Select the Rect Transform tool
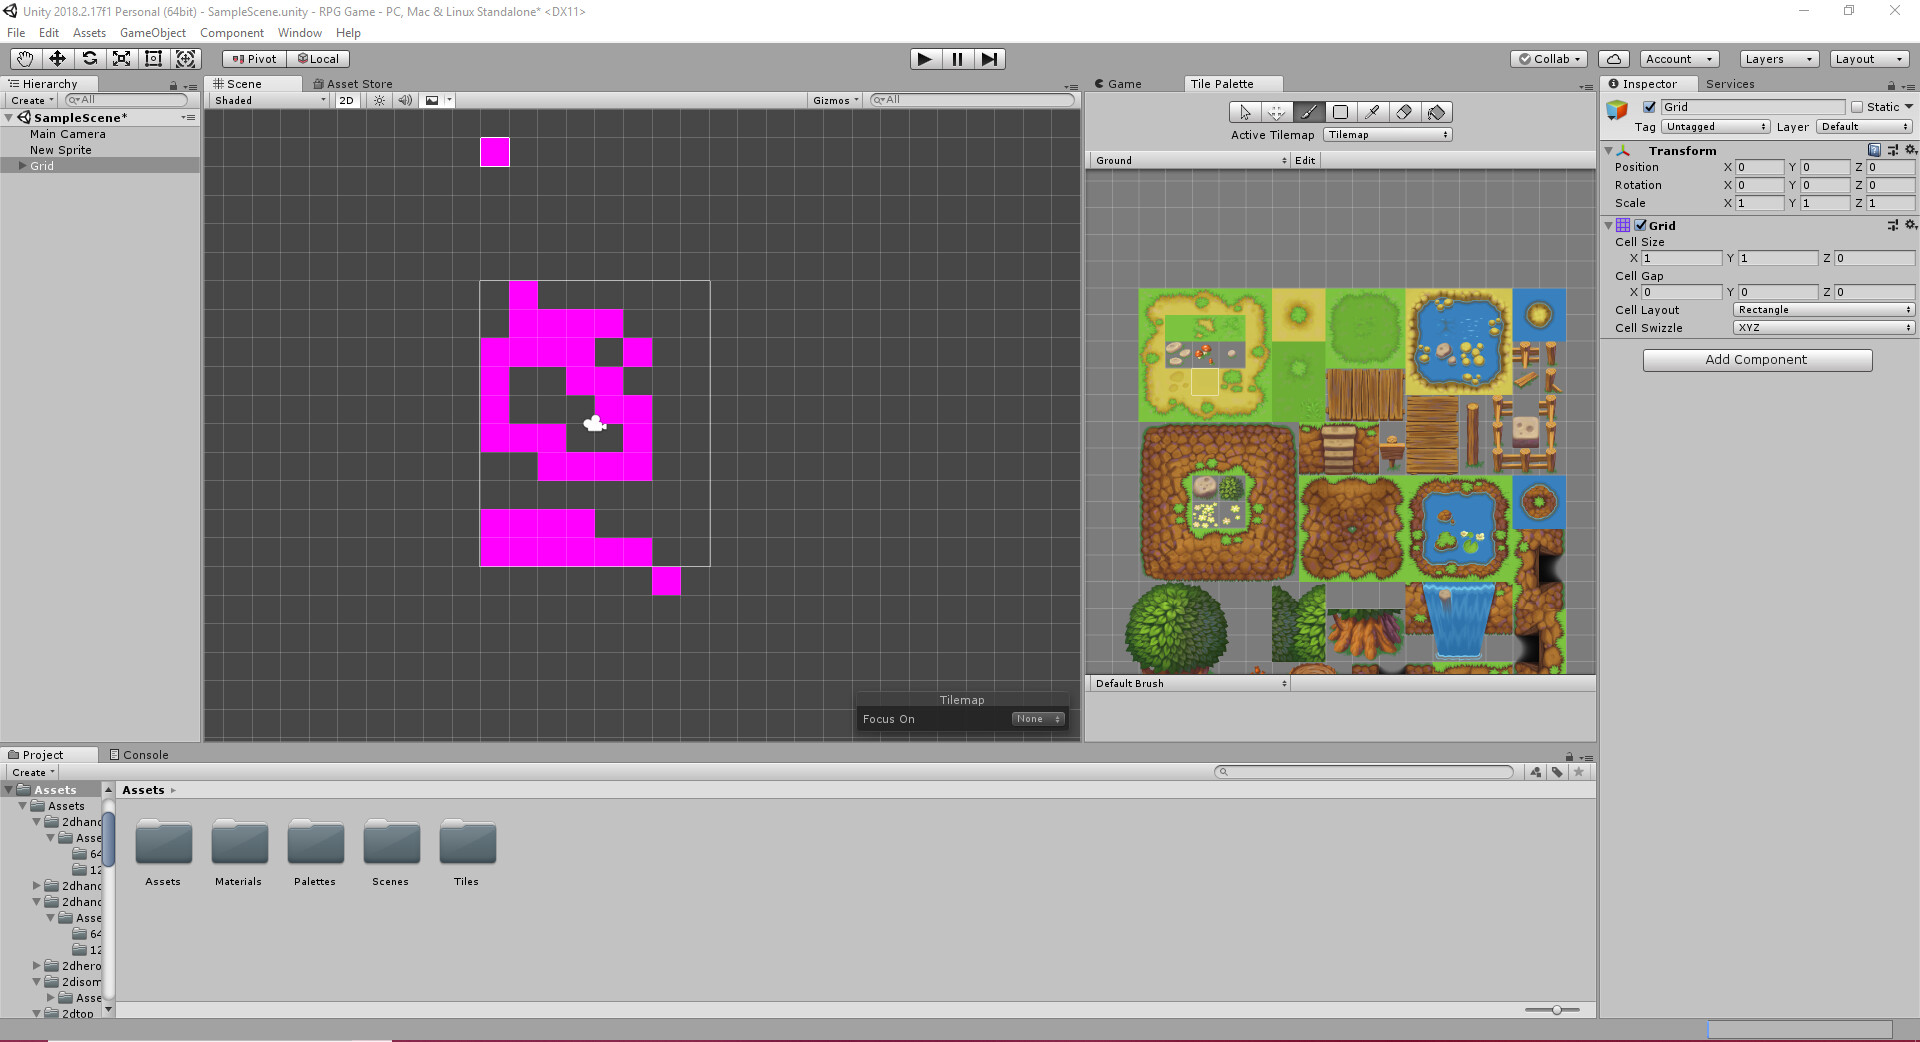 [153, 59]
